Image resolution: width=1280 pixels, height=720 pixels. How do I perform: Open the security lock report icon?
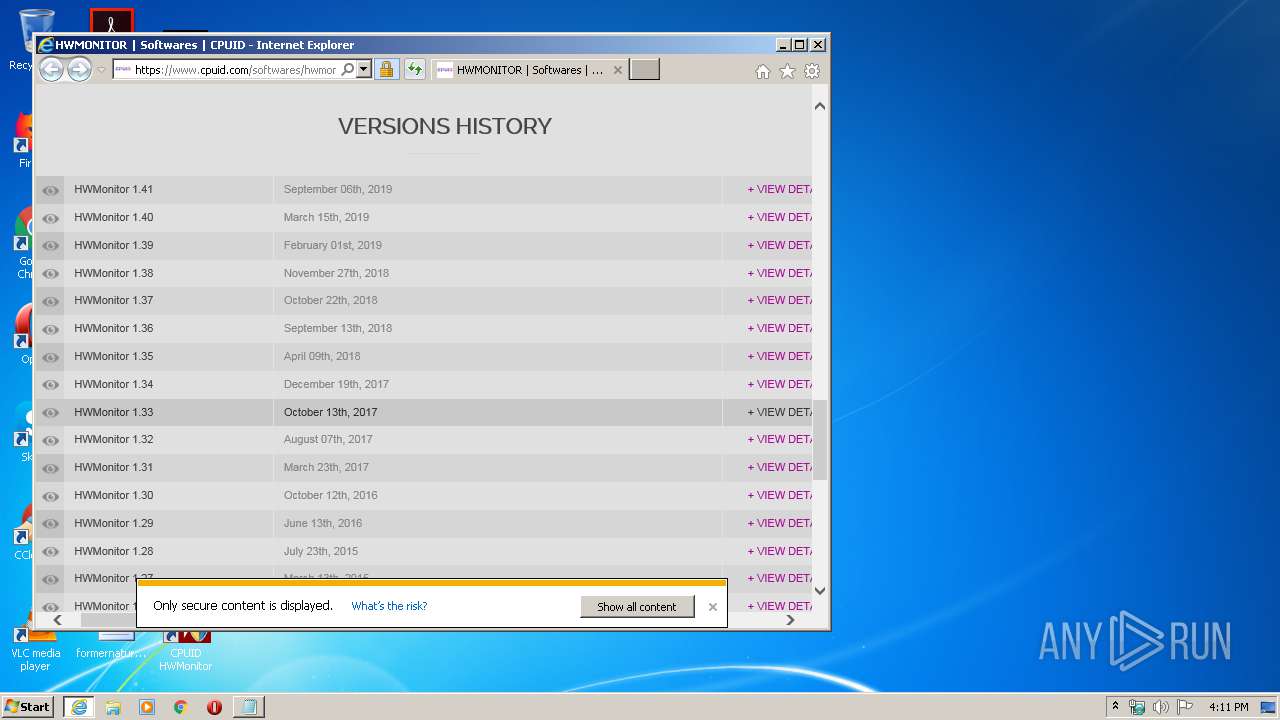coord(386,70)
